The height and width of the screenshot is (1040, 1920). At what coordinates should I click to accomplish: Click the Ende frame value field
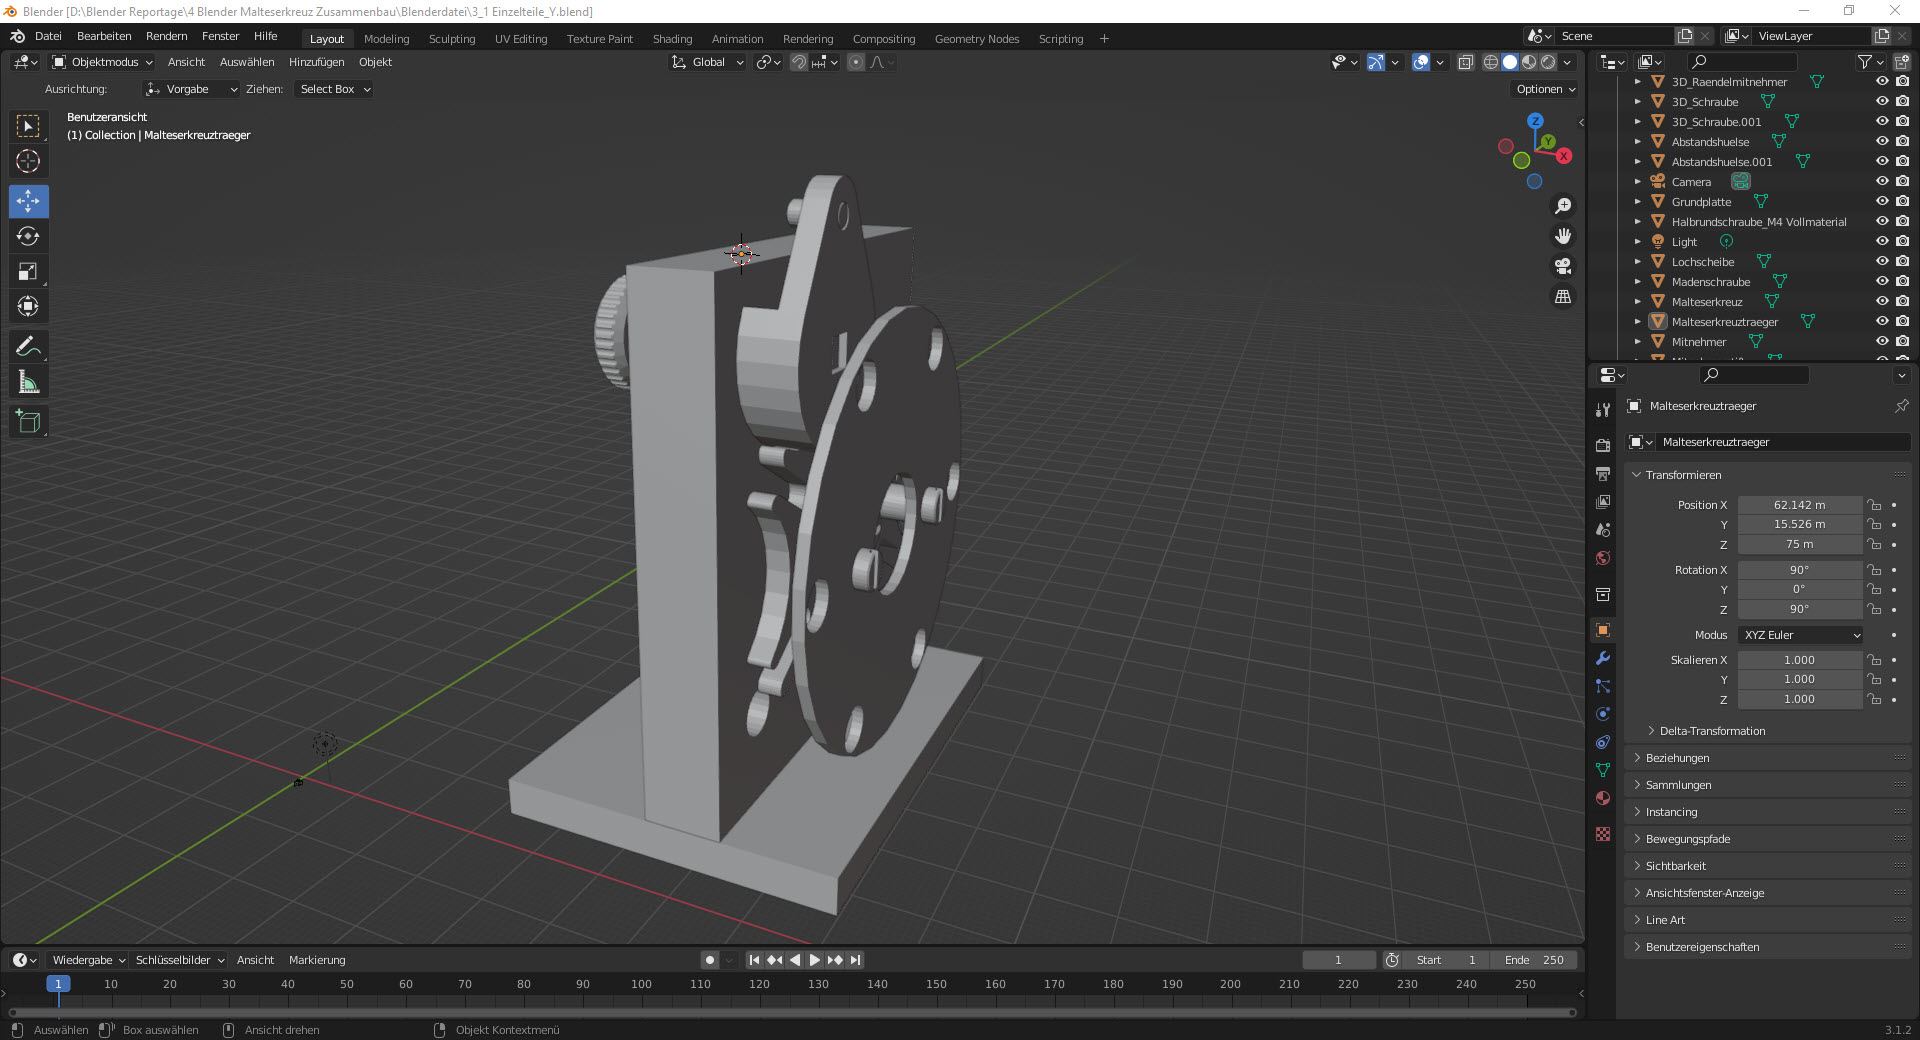point(1534,960)
